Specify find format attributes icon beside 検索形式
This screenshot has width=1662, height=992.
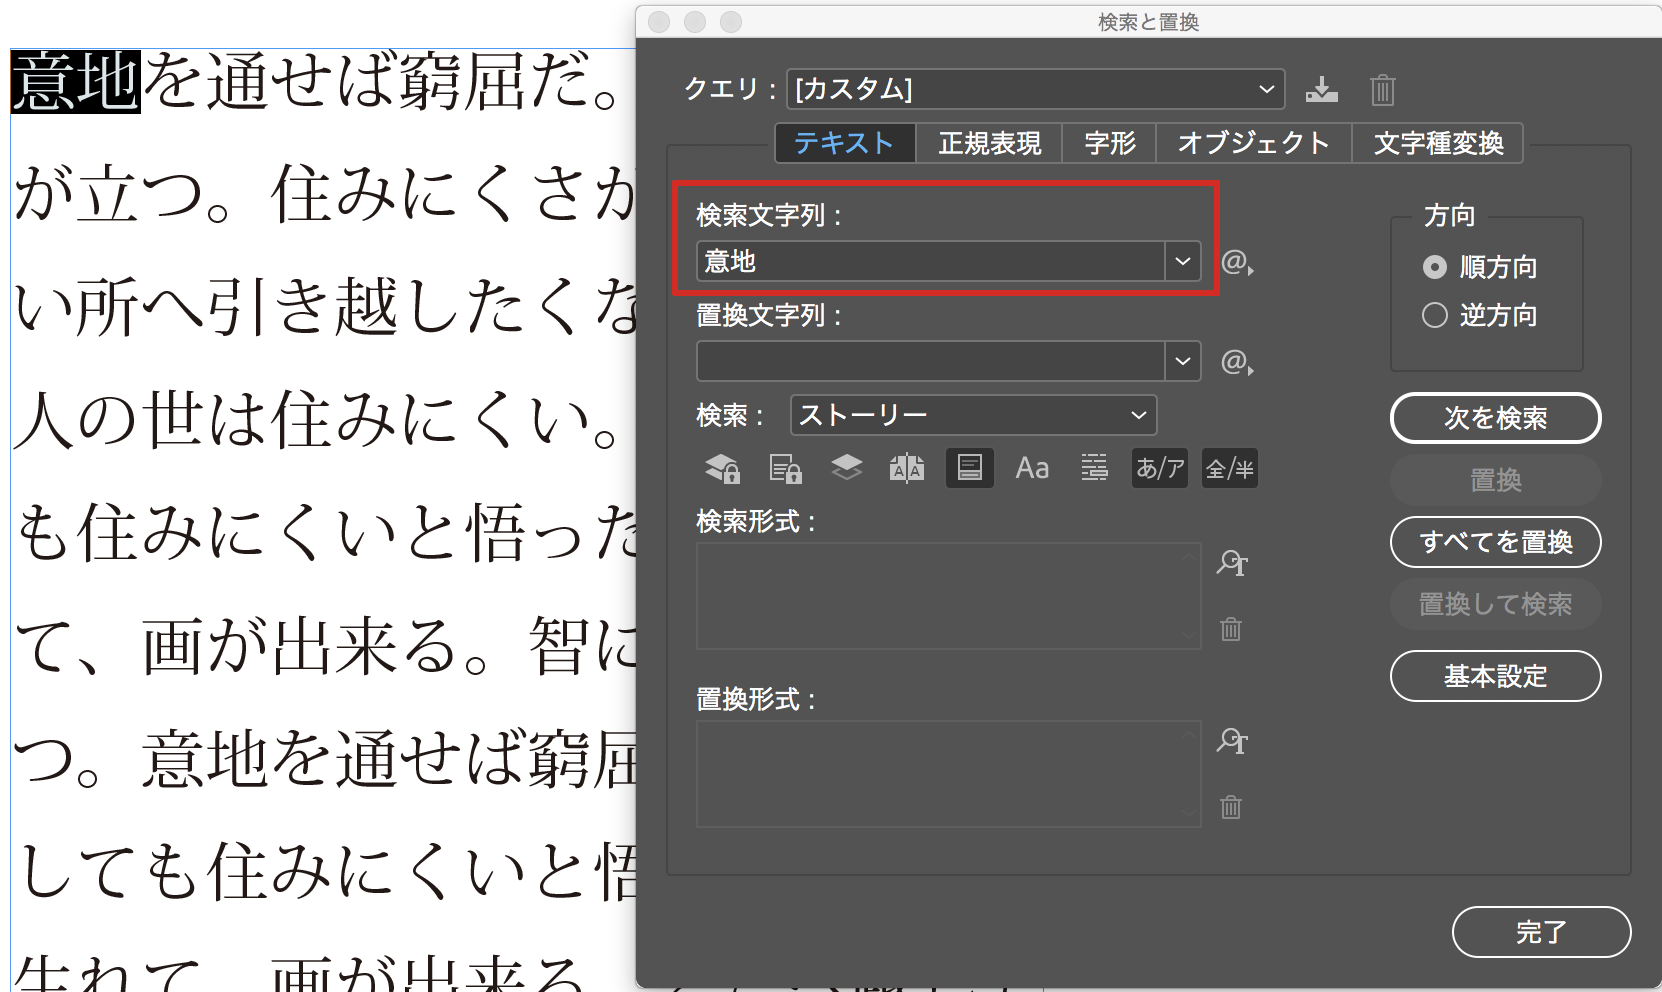1231,563
